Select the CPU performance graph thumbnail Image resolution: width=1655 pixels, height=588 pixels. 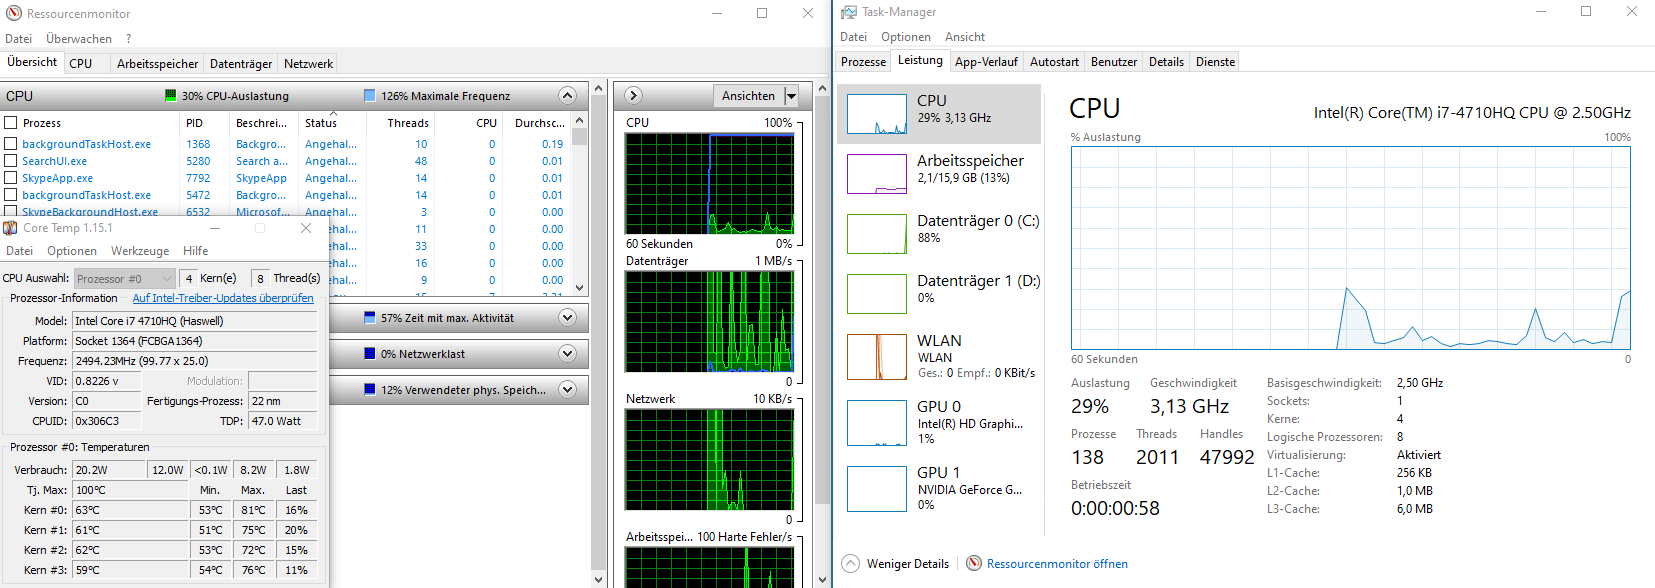click(x=876, y=114)
